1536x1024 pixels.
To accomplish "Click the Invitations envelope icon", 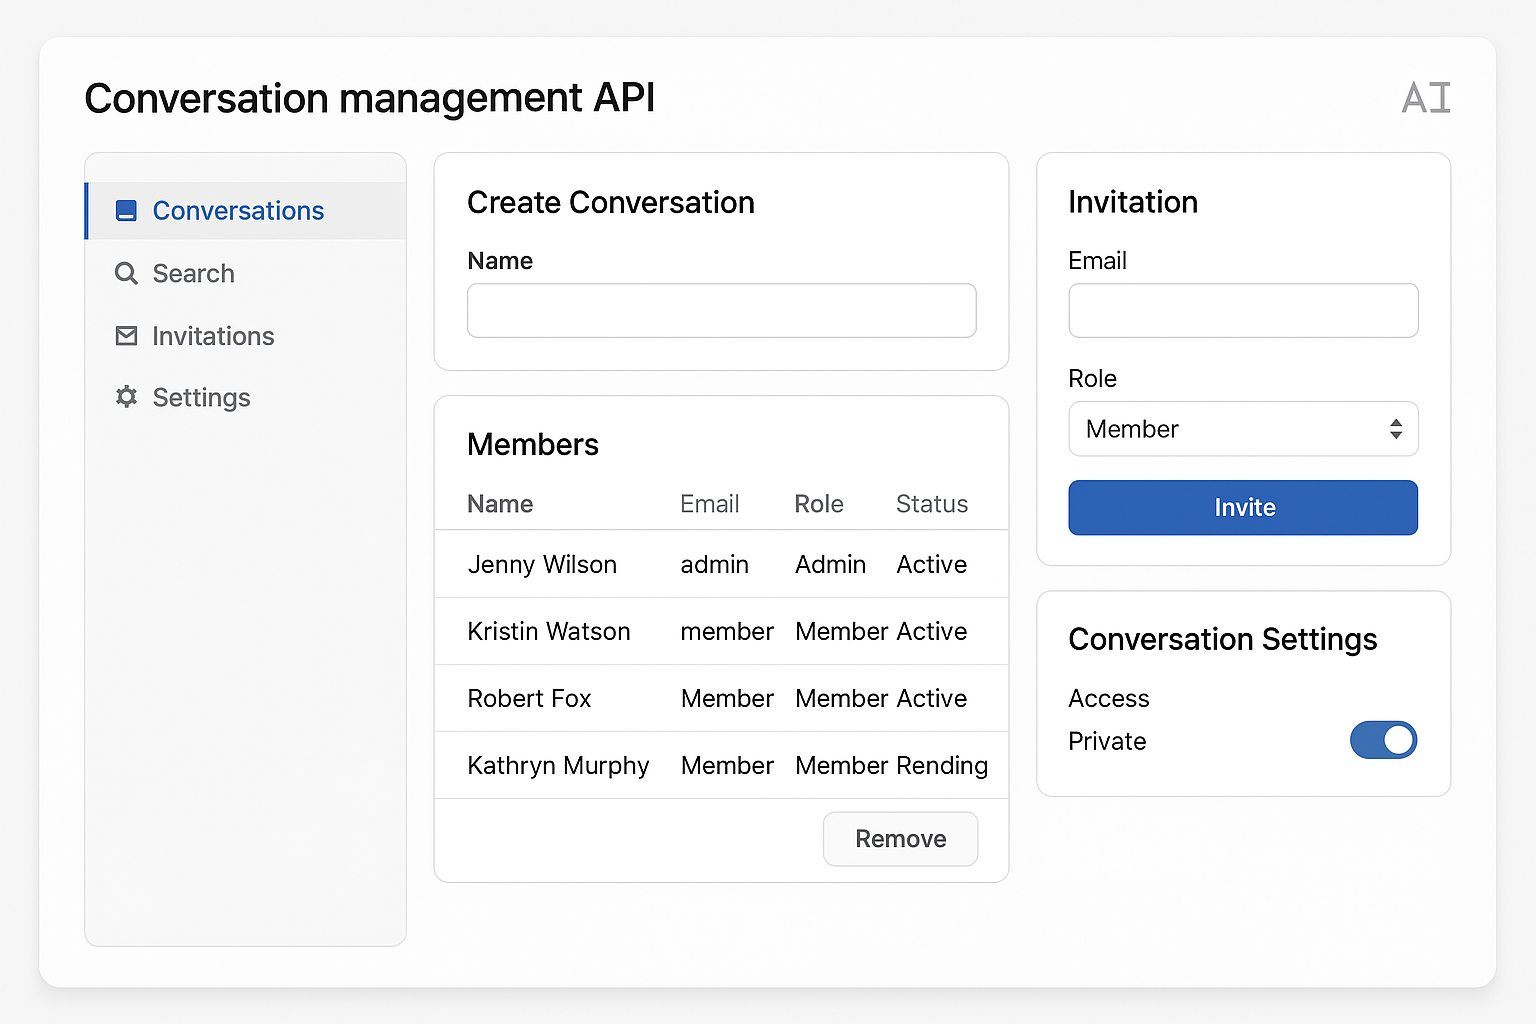I will pos(126,336).
